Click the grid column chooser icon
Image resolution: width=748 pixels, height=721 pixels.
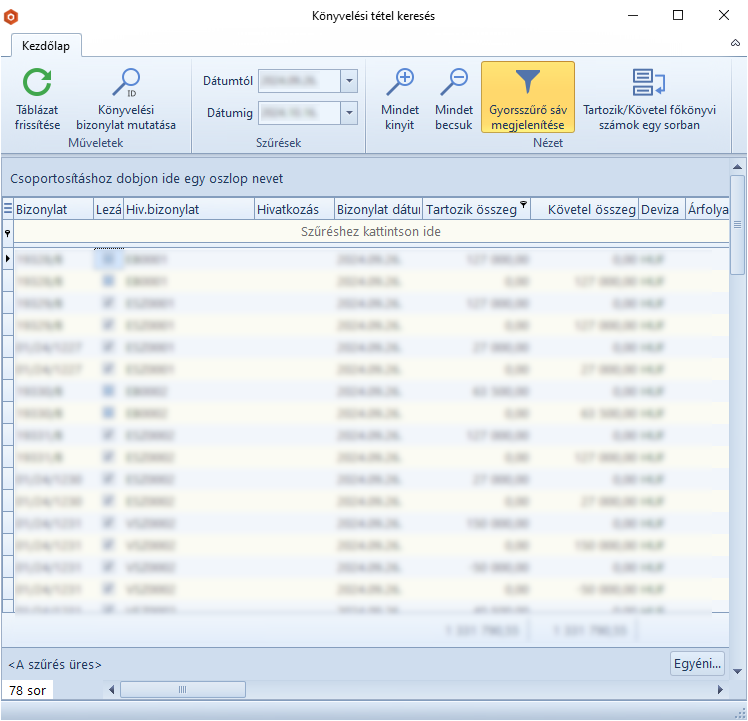[x=8, y=209]
